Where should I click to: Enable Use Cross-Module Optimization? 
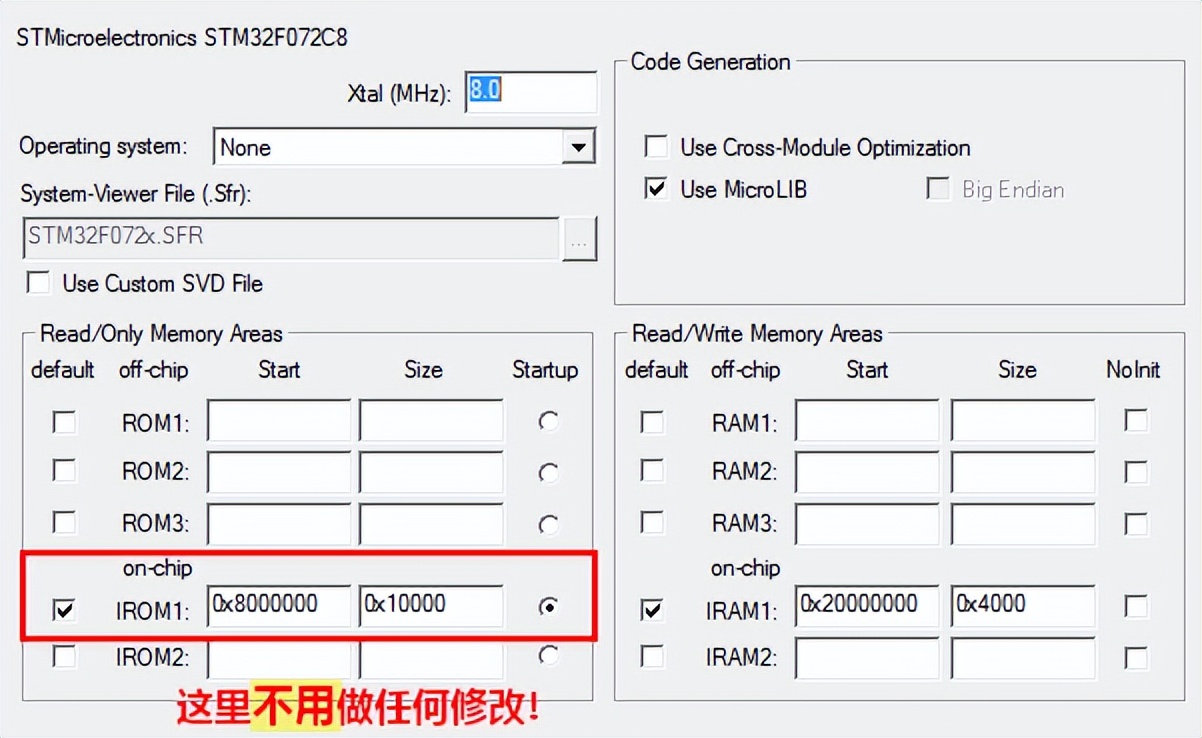[656, 146]
